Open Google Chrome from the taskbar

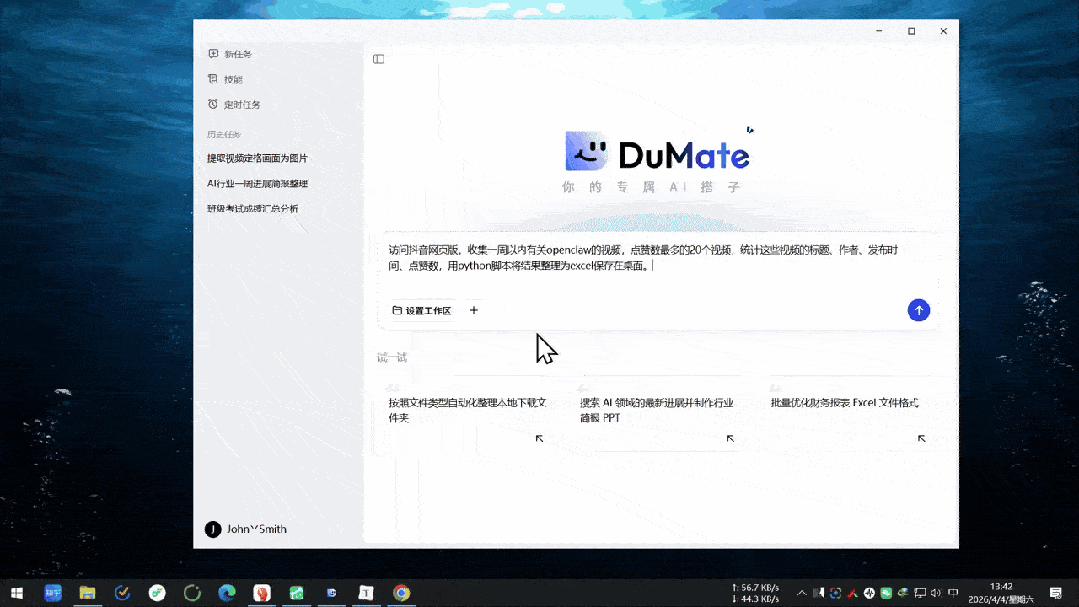click(x=401, y=593)
